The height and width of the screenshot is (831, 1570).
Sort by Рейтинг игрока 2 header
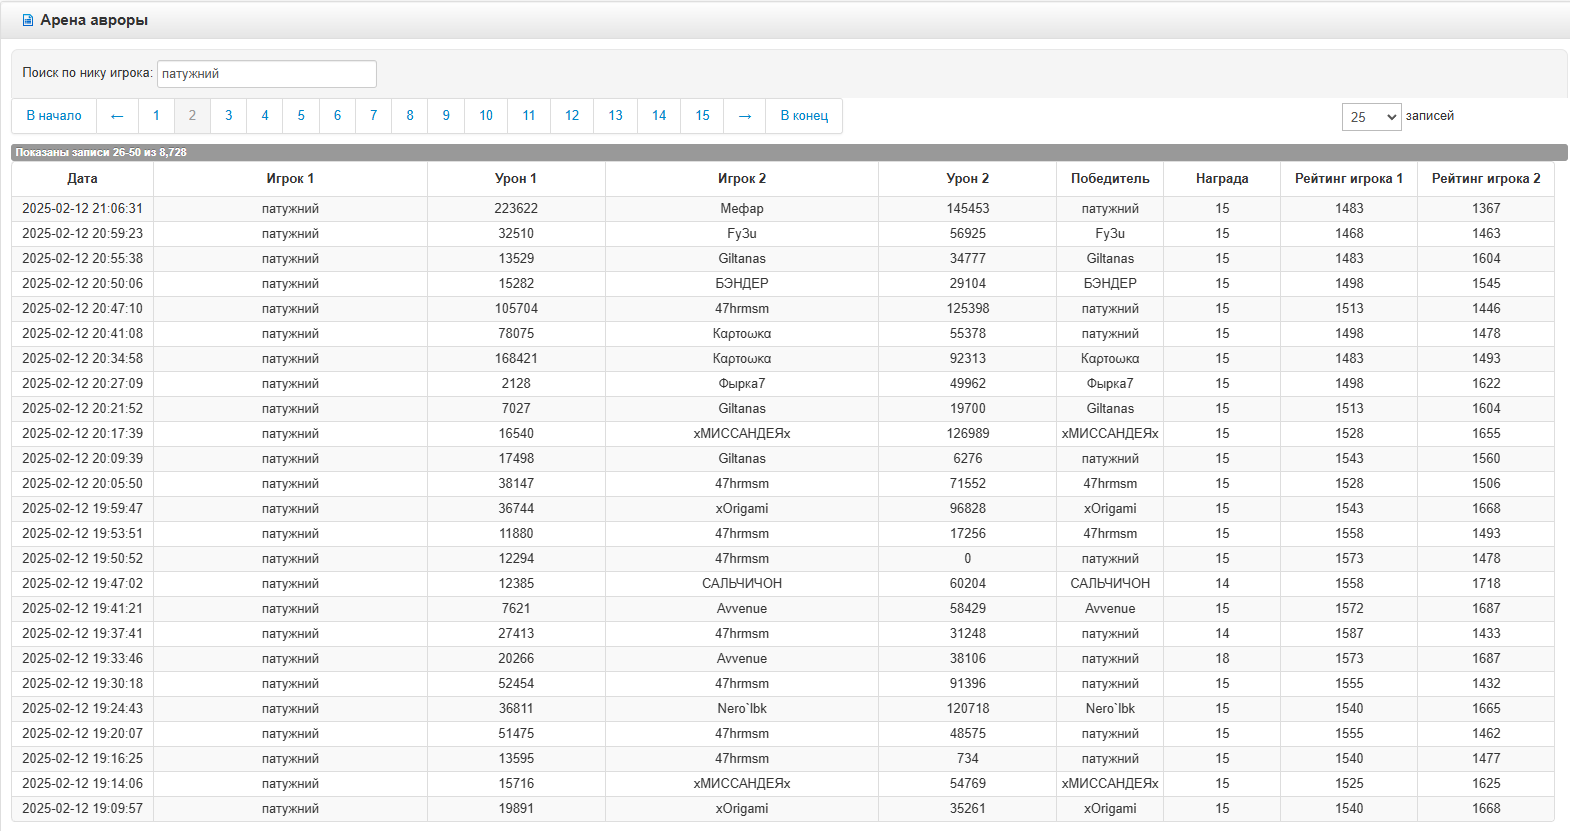point(1486,179)
